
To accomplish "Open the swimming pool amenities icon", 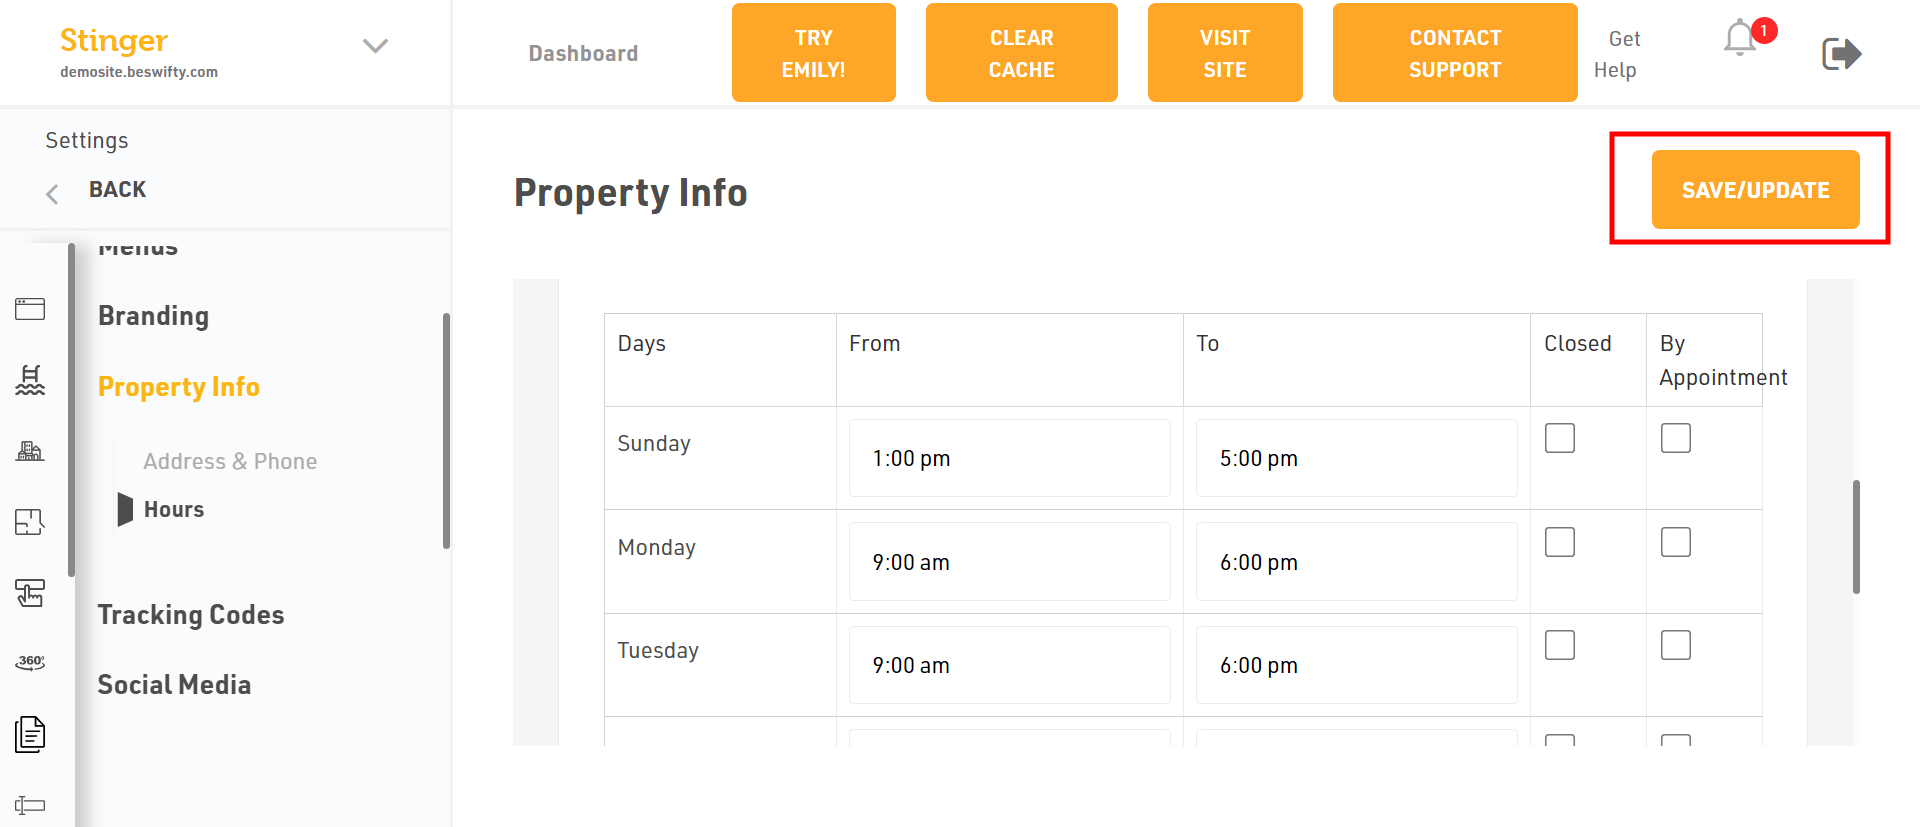I will (x=30, y=380).
